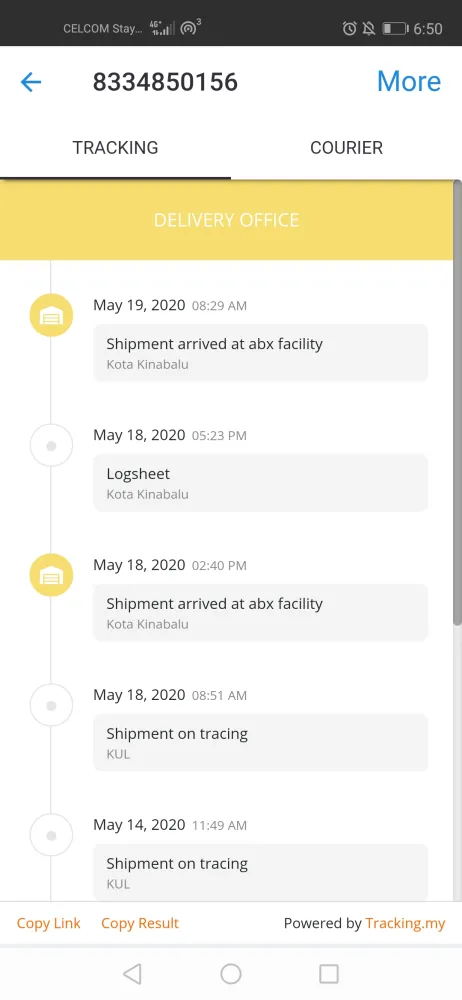Select the TRACKING tab
Image resolution: width=462 pixels, height=1000 pixels.
coord(116,147)
